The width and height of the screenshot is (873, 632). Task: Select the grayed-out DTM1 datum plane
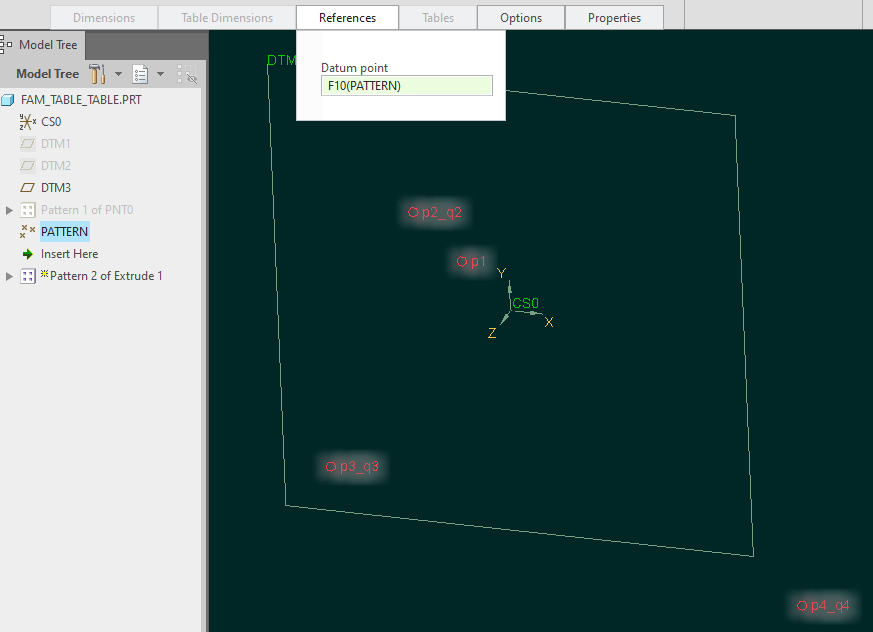click(x=55, y=143)
